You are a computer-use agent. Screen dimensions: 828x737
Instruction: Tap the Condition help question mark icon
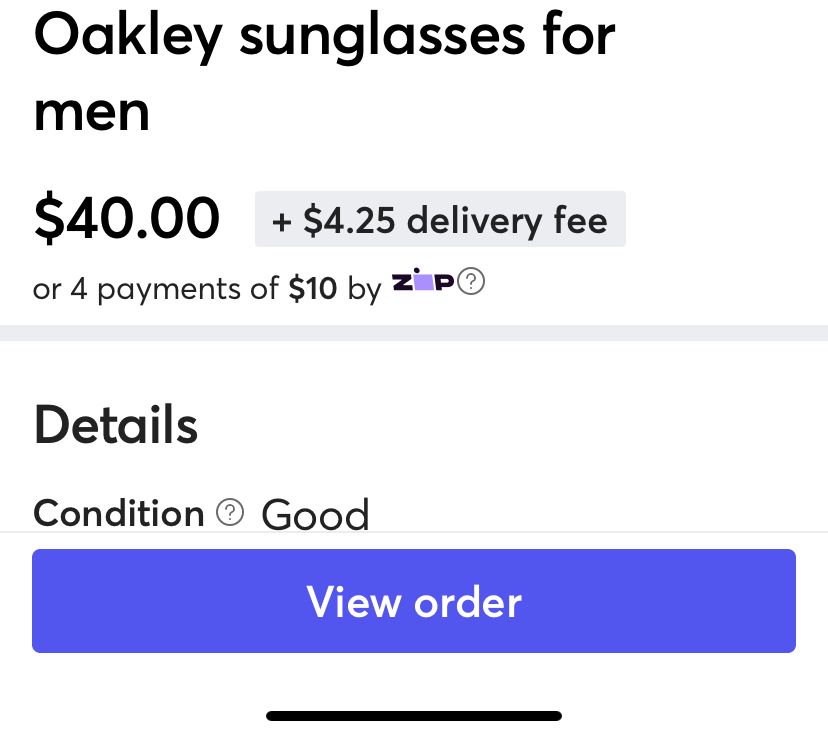coord(230,514)
